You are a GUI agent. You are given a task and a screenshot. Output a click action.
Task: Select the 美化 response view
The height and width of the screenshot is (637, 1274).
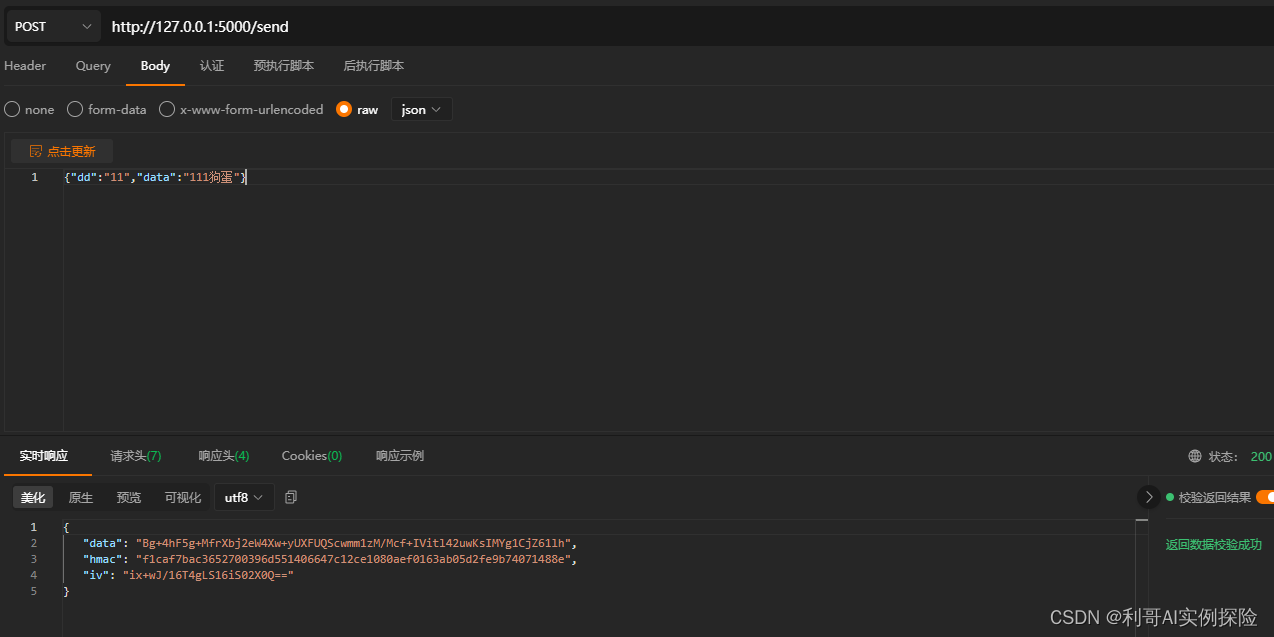(33, 497)
